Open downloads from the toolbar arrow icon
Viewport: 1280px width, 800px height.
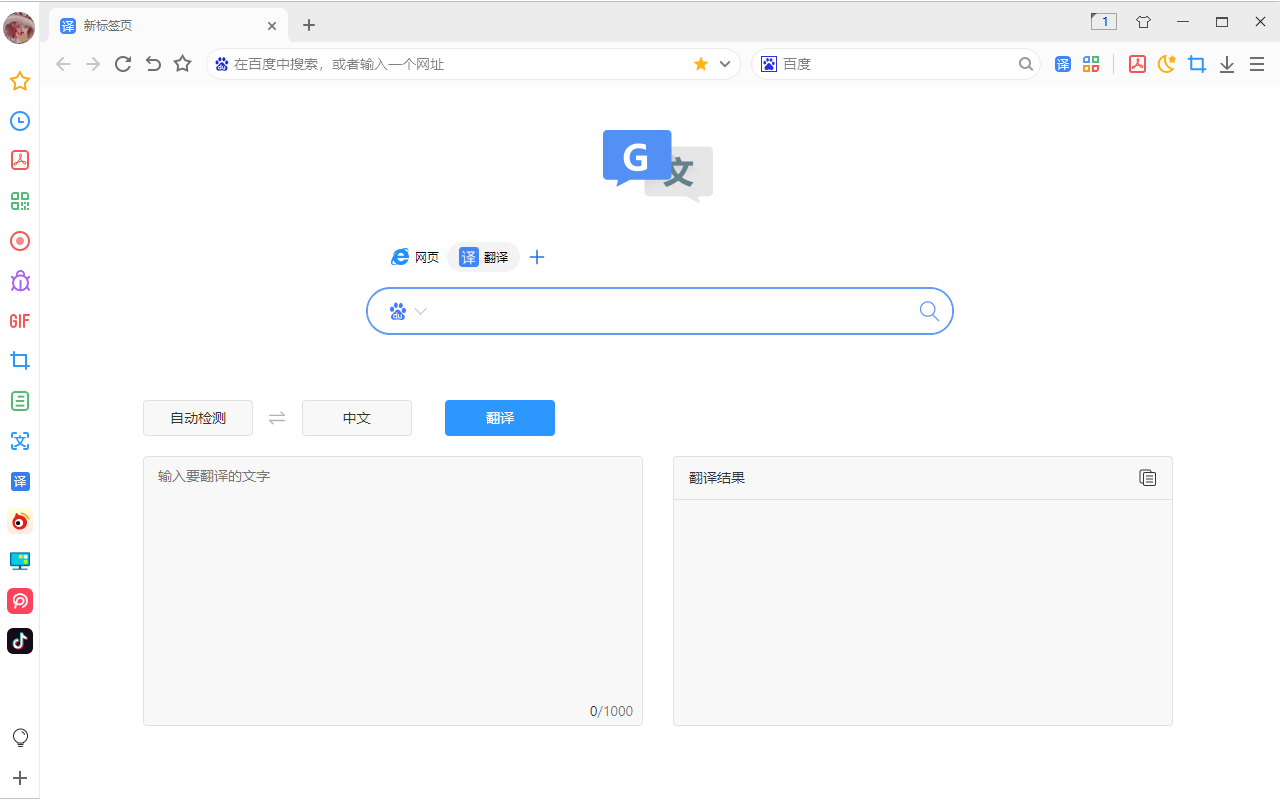click(x=1227, y=64)
